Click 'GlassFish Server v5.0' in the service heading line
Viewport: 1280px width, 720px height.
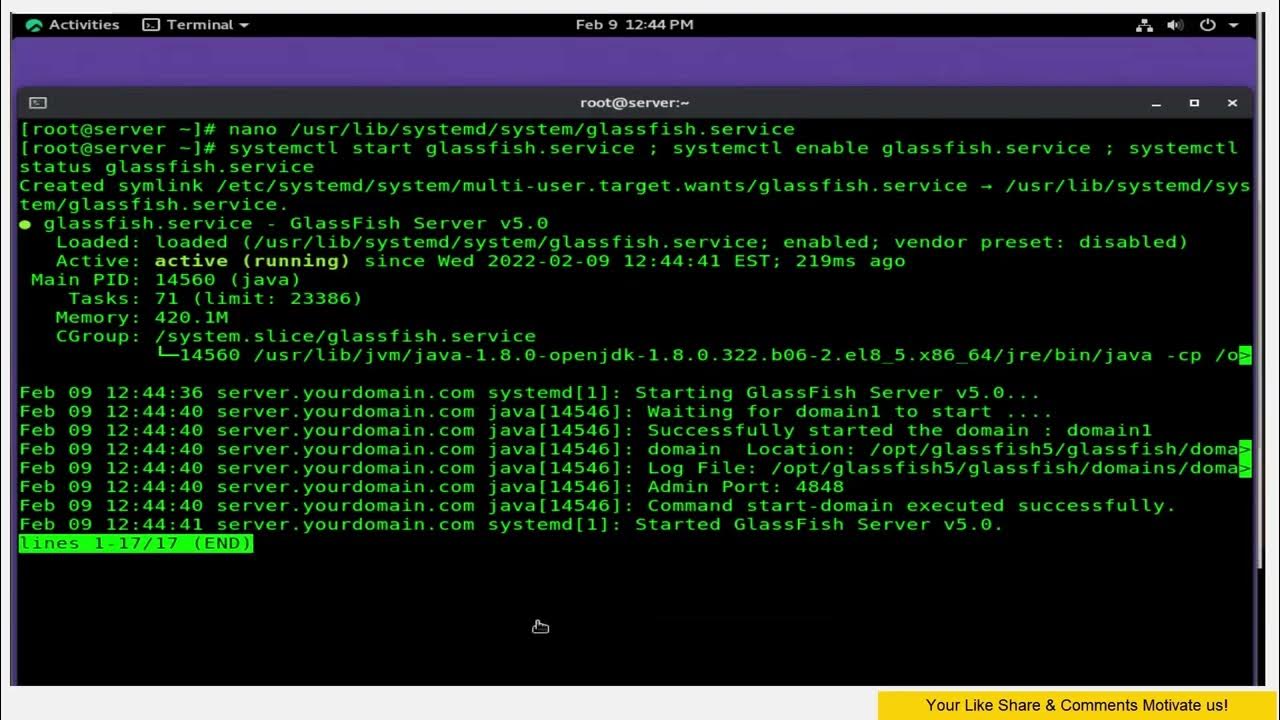(x=419, y=223)
